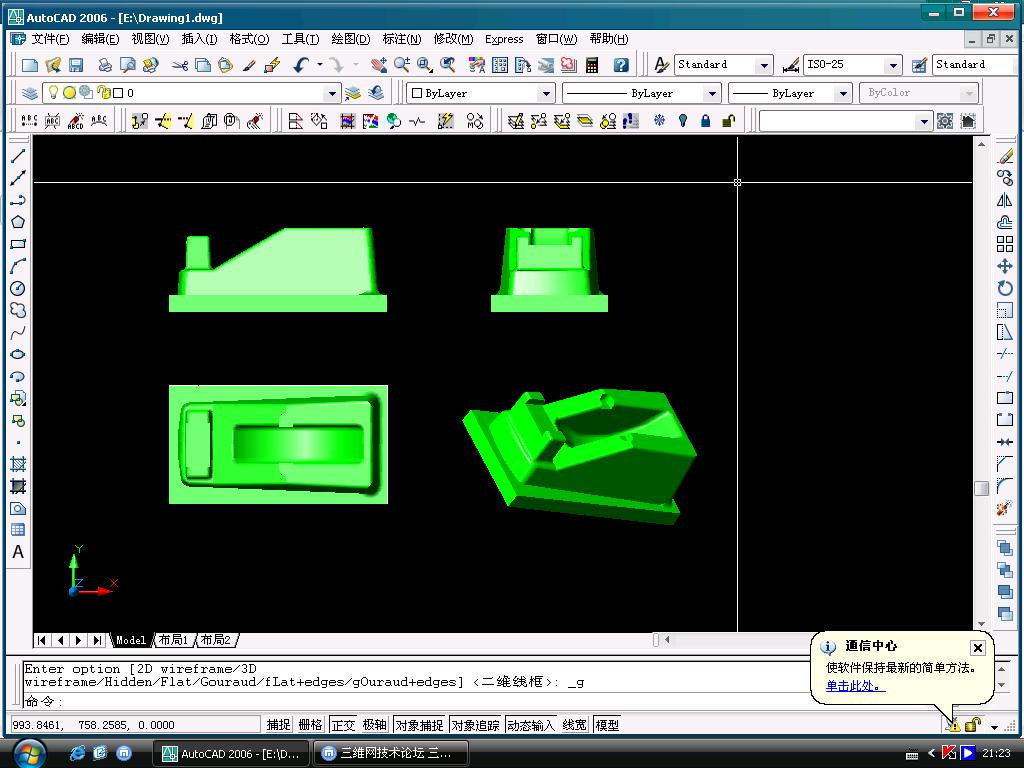
Task: Toggle 极轴 polar tracking
Action: click(375, 725)
